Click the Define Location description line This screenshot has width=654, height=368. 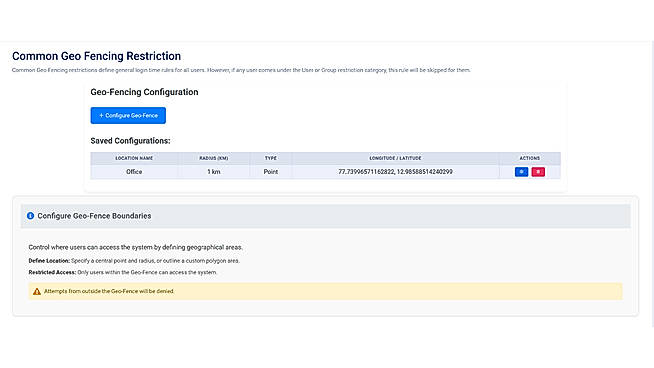[134, 261]
